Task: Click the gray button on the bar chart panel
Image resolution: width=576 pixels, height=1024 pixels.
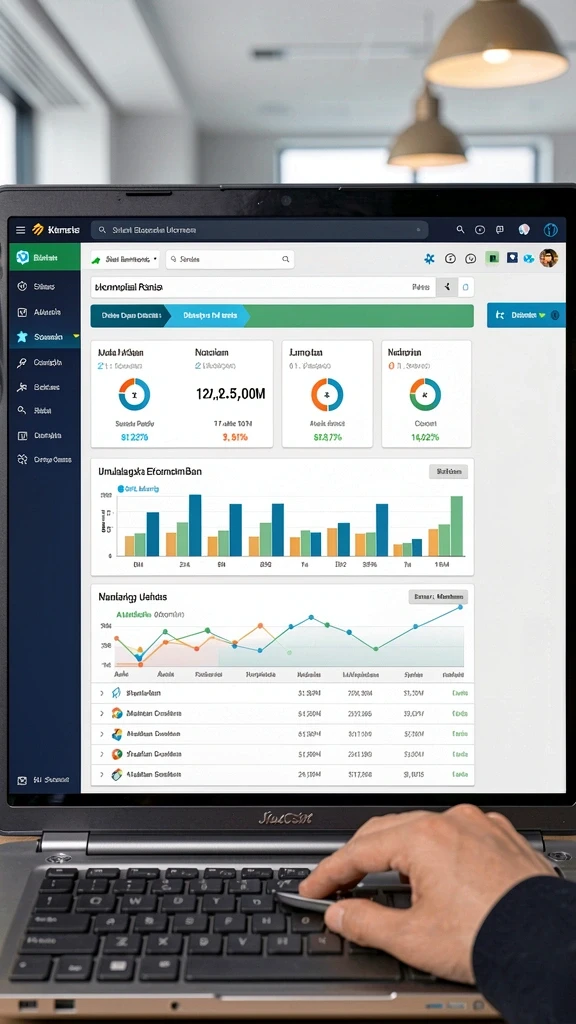Action: (448, 472)
